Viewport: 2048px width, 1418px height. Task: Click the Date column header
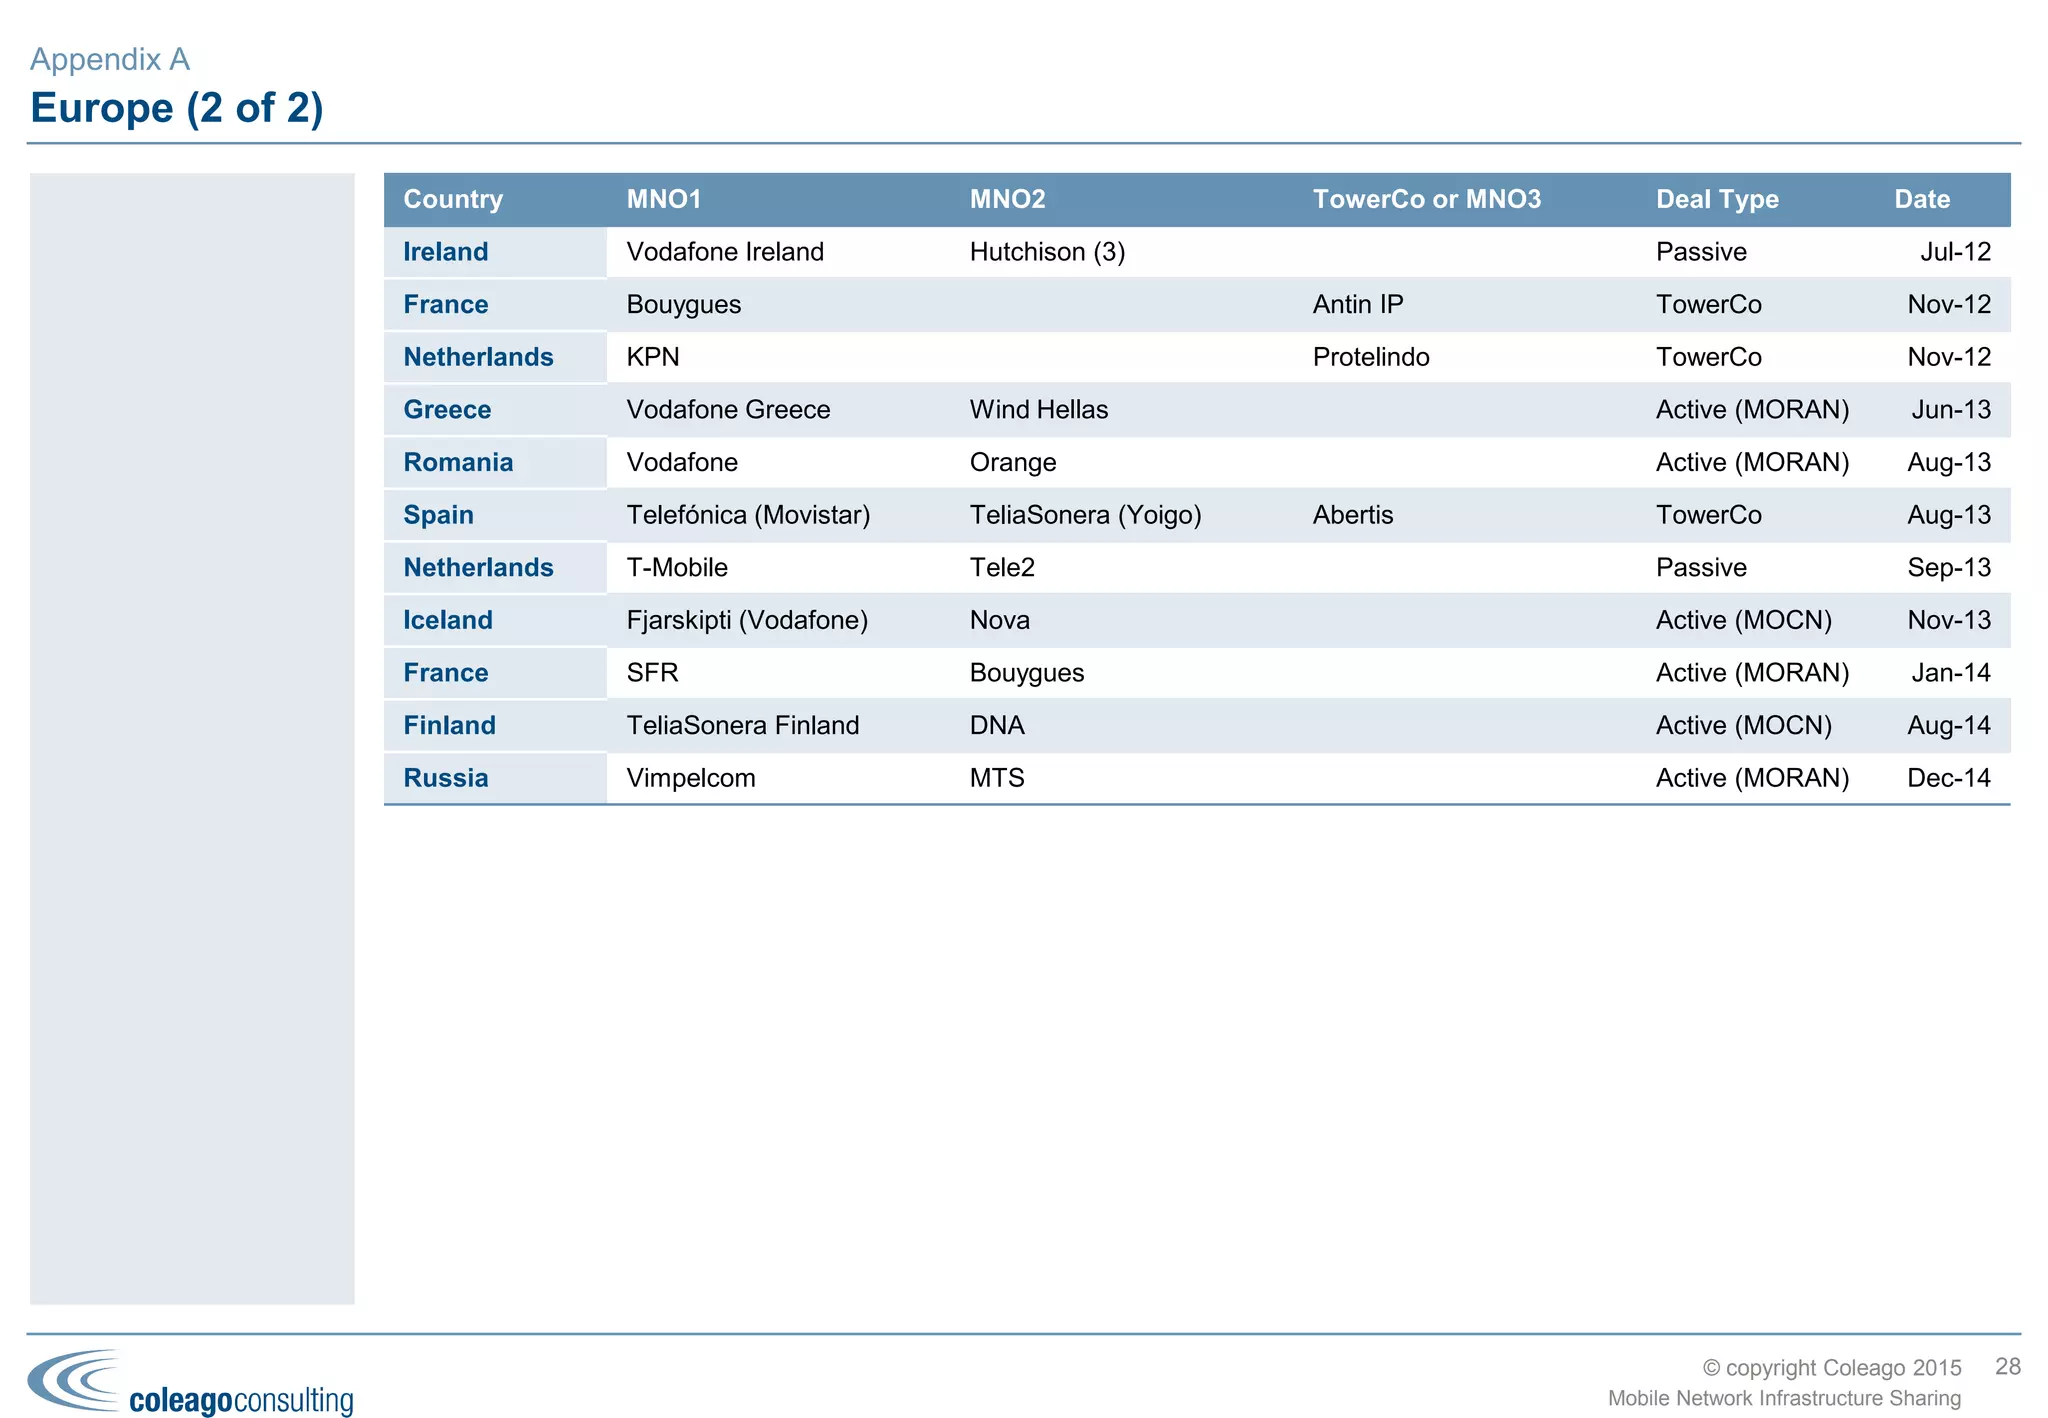click(1921, 199)
